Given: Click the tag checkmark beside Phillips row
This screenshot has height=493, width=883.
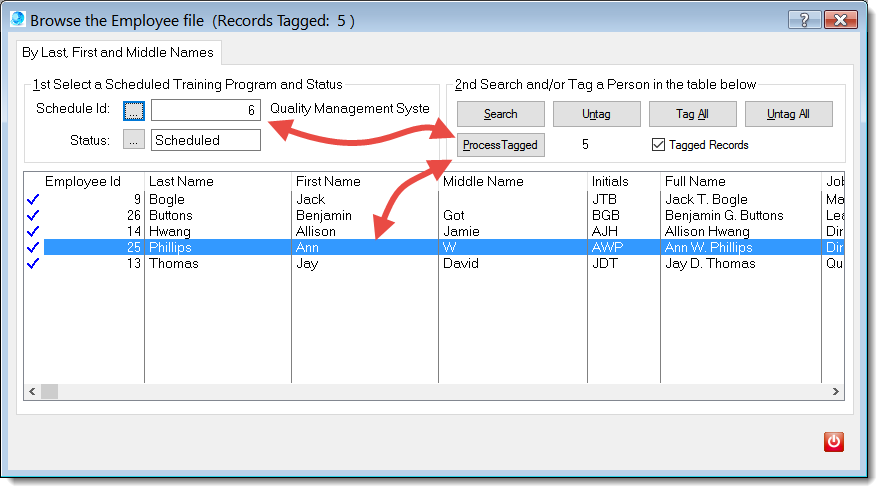Looking at the screenshot, I should [x=33, y=248].
